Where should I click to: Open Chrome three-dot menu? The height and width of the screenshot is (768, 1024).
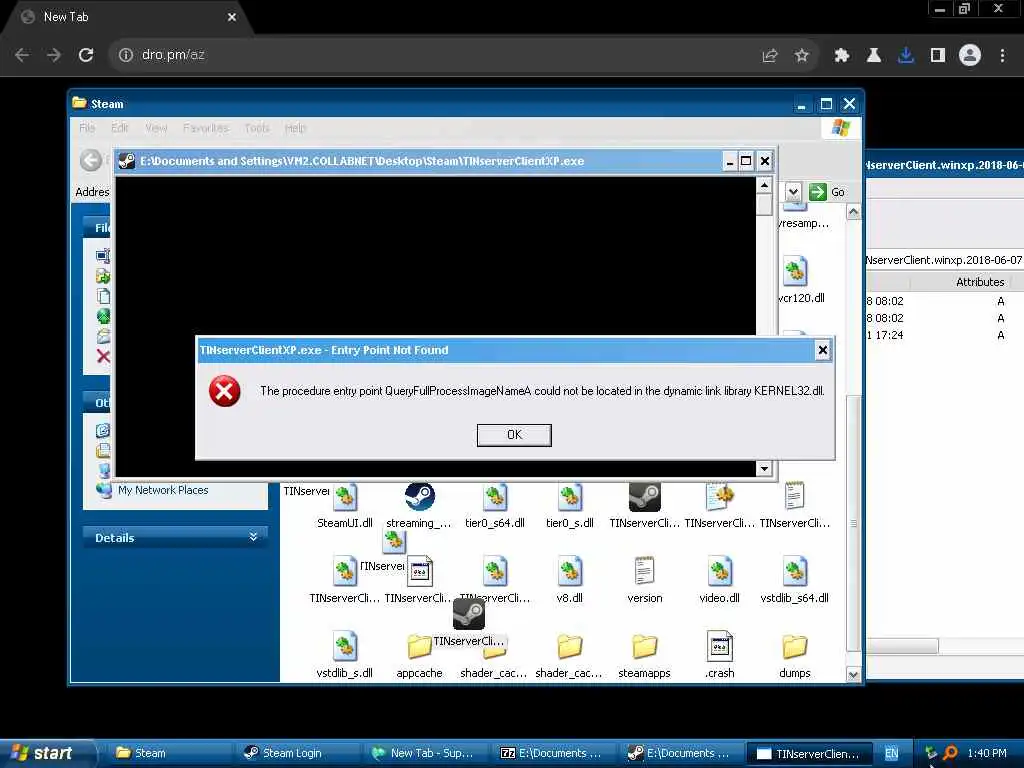pyautogui.click(x=1002, y=56)
